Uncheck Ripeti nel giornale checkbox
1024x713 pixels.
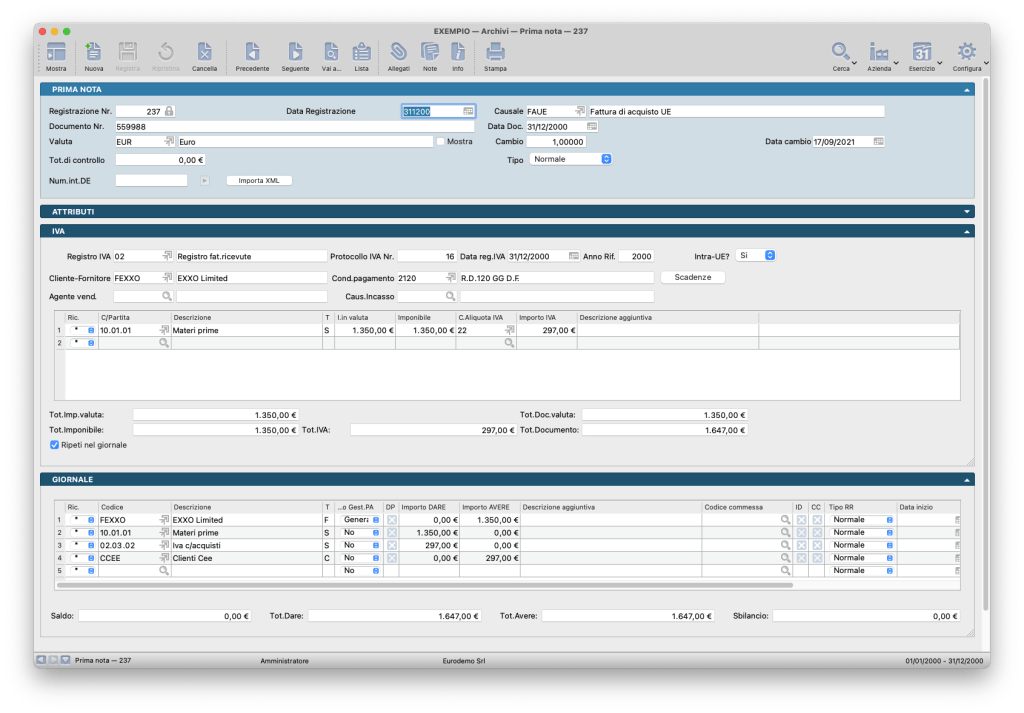tap(54, 444)
